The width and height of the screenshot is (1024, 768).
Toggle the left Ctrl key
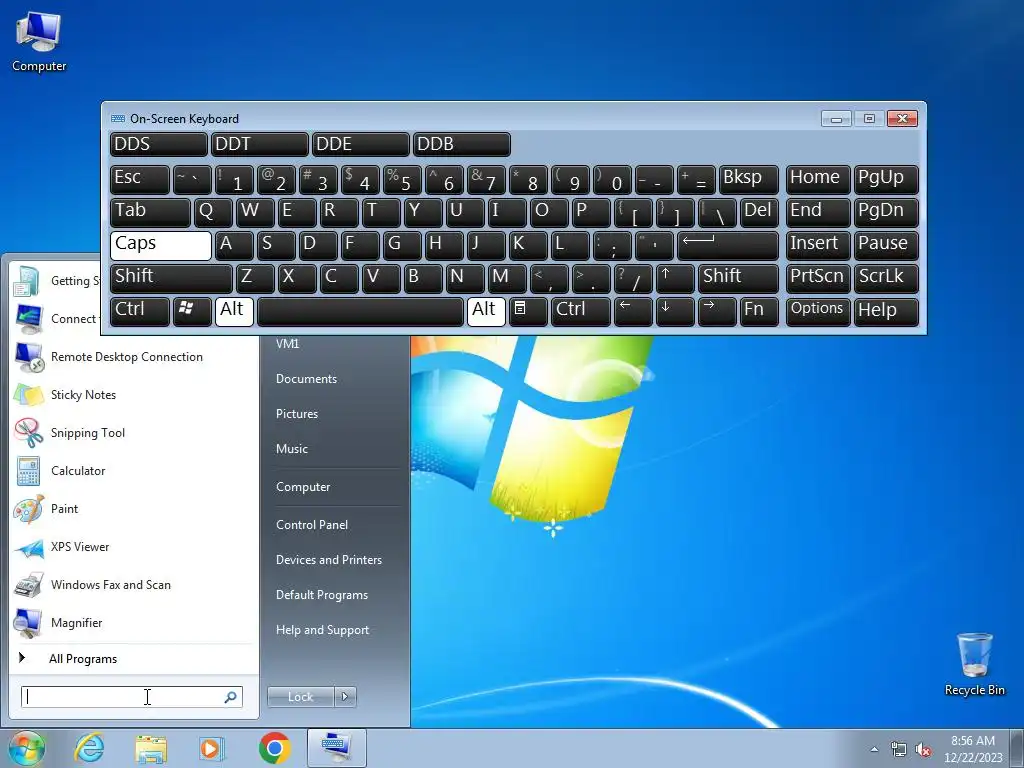tap(140, 312)
